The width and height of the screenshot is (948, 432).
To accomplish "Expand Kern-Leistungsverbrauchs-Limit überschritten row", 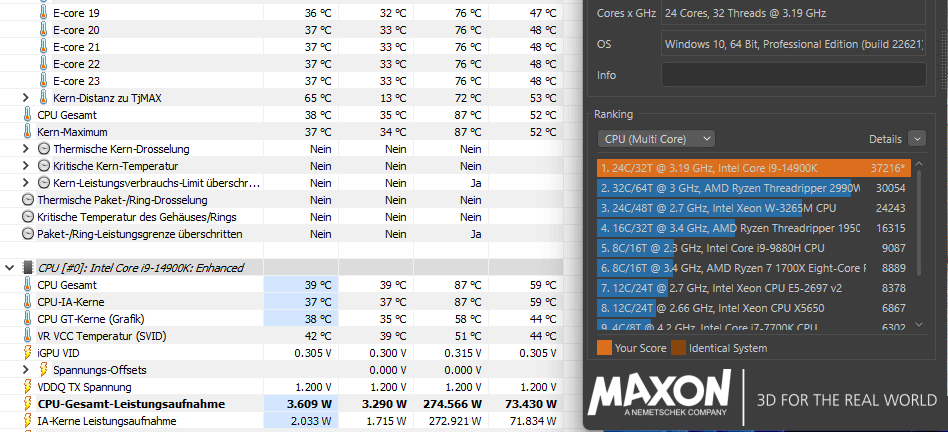I will 25,182.
